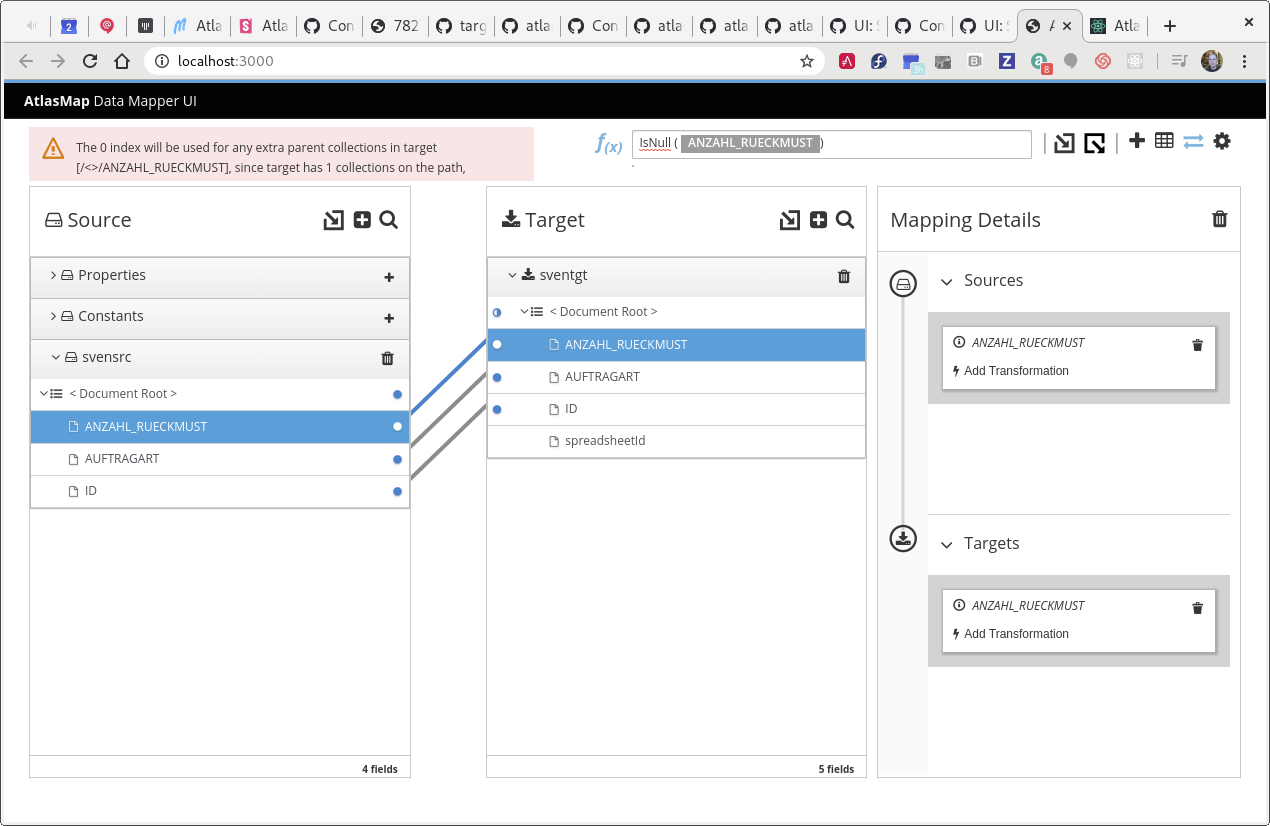Collapse the Sources section in Mapping Details

[x=947, y=281]
